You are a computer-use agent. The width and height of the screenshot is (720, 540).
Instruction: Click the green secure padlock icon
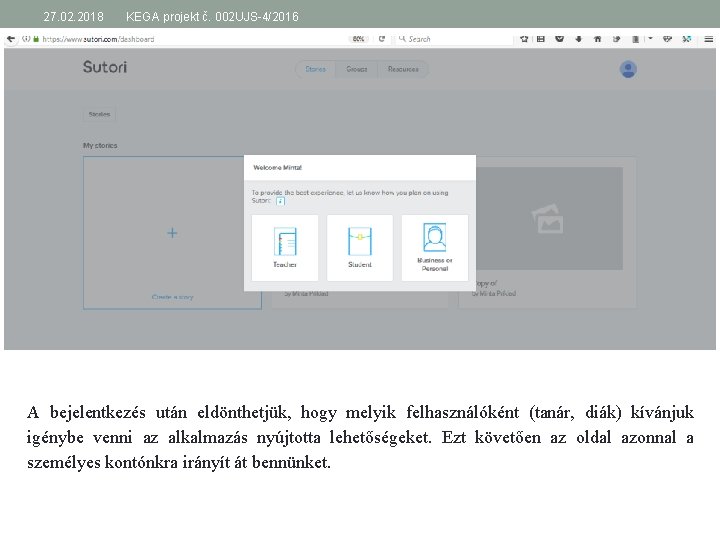click(x=36, y=39)
